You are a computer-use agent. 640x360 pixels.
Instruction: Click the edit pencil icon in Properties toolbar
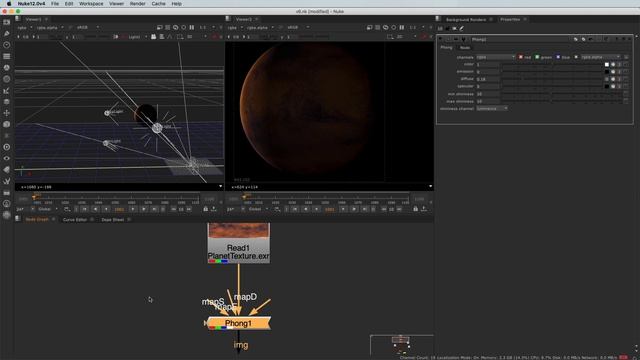pos(462,29)
